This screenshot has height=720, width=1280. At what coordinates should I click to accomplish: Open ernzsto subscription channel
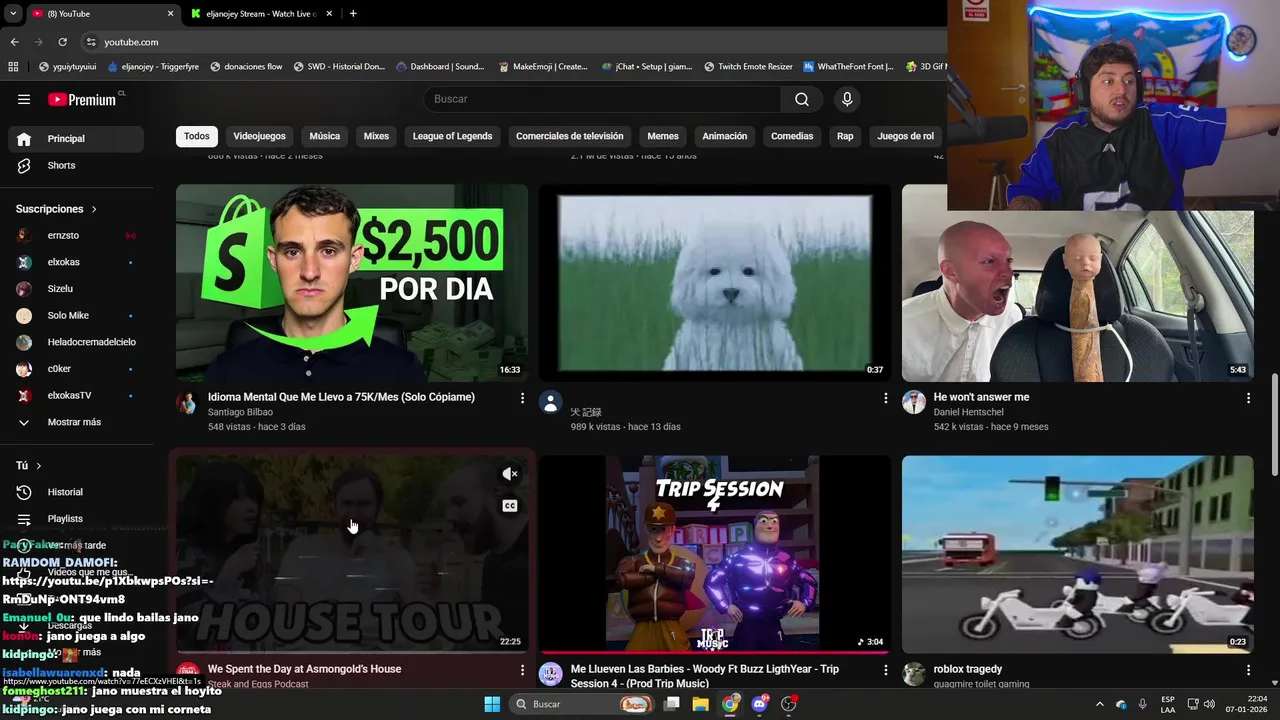[x=76, y=236]
